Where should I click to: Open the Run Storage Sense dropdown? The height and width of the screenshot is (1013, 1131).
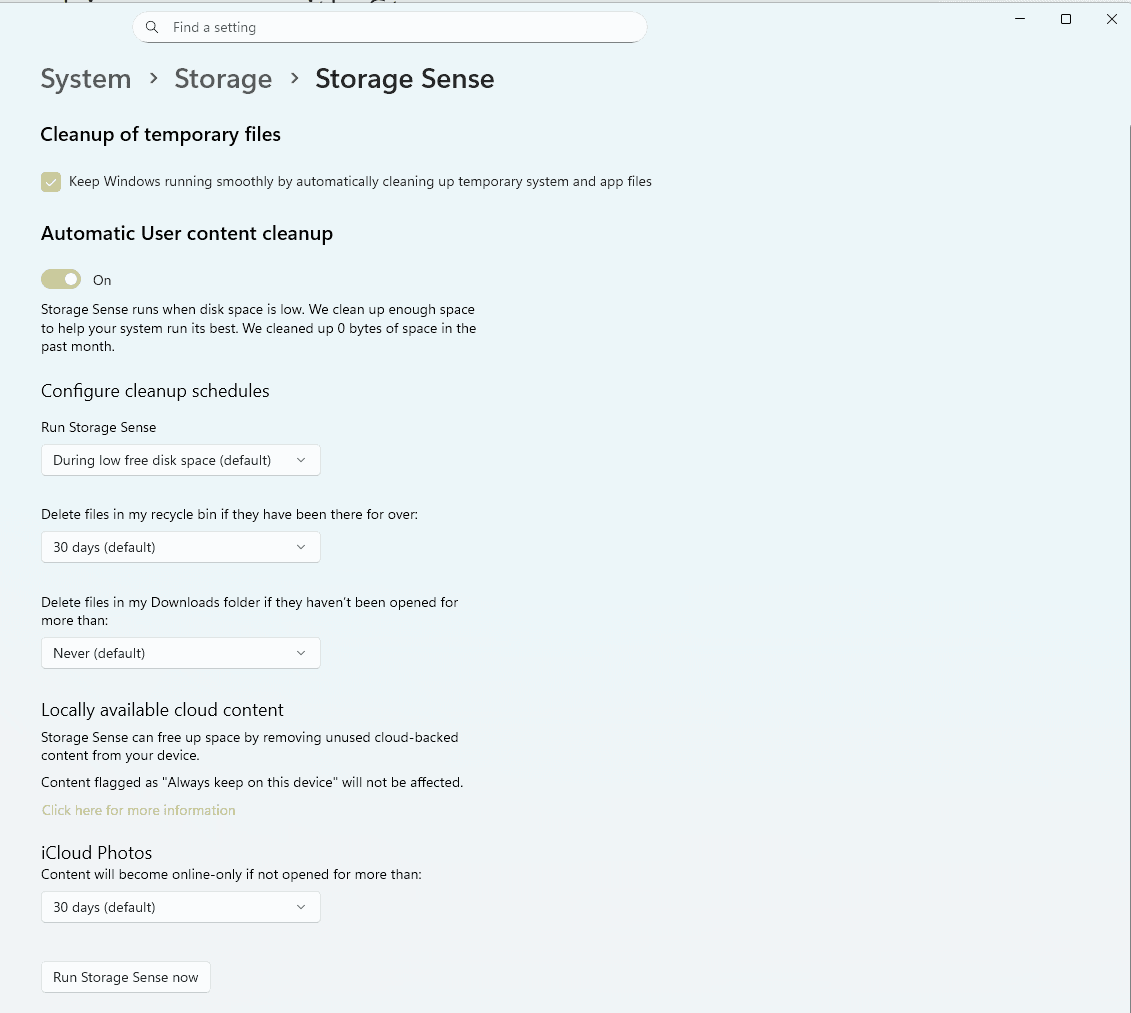pos(180,460)
